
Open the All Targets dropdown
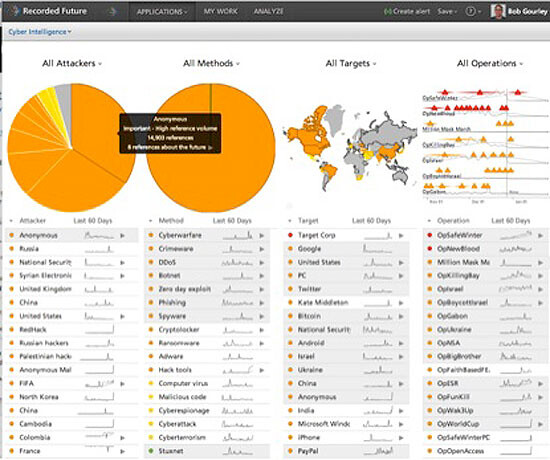[x=351, y=64]
